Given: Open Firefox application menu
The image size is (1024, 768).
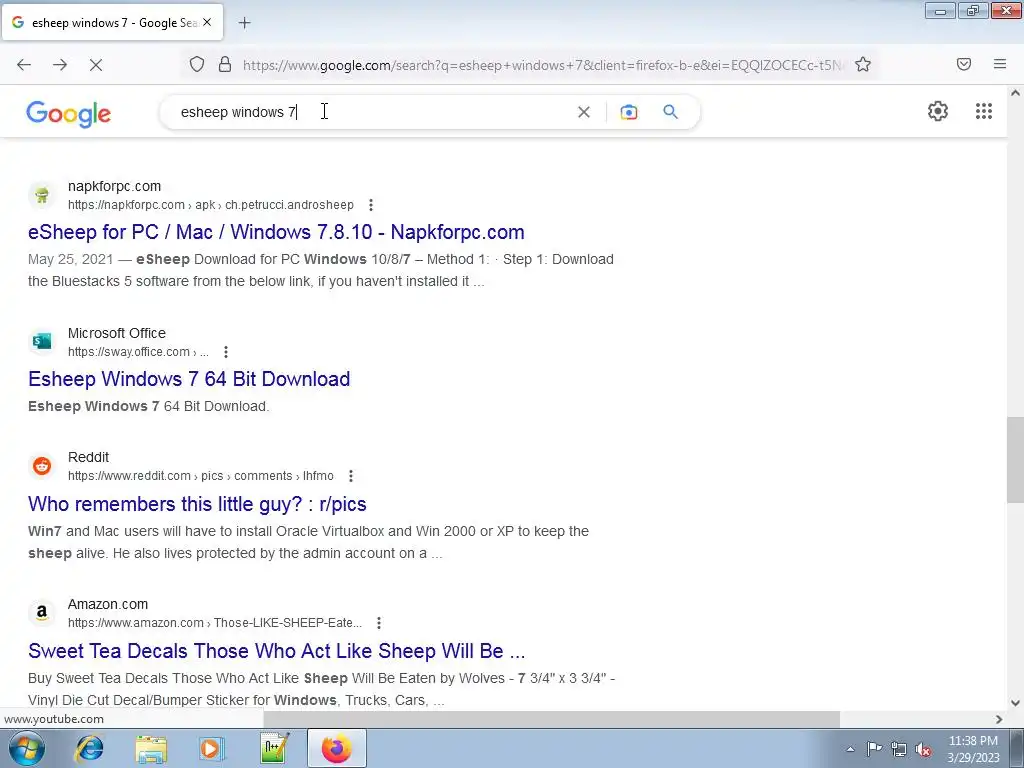Looking at the screenshot, I should tap(999, 64).
